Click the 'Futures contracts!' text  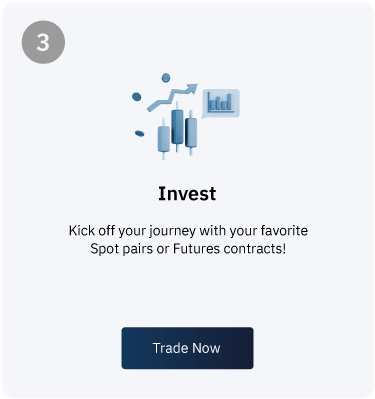tap(229, 249)
